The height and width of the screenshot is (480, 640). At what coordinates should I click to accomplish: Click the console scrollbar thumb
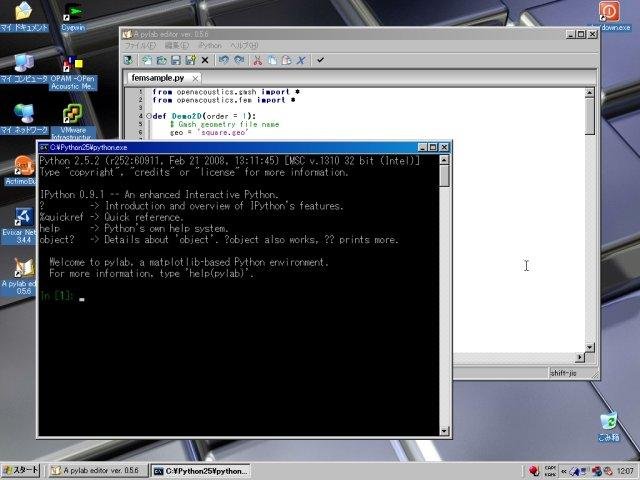click(444, 176)
